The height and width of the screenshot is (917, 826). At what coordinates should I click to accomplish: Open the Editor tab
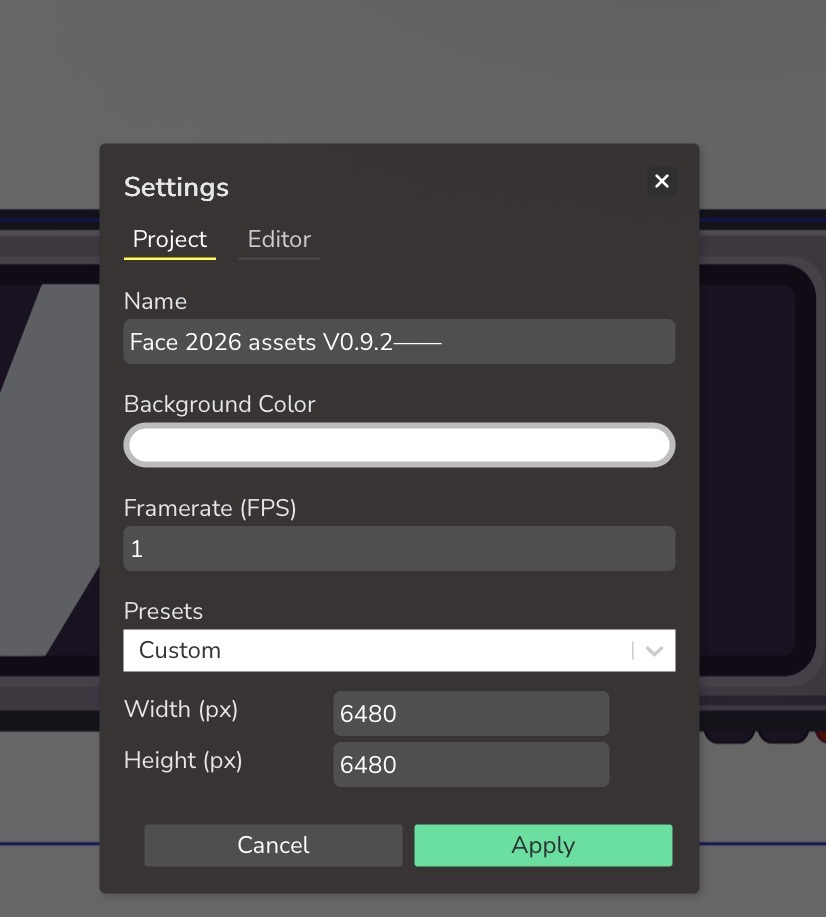[279, 240]
